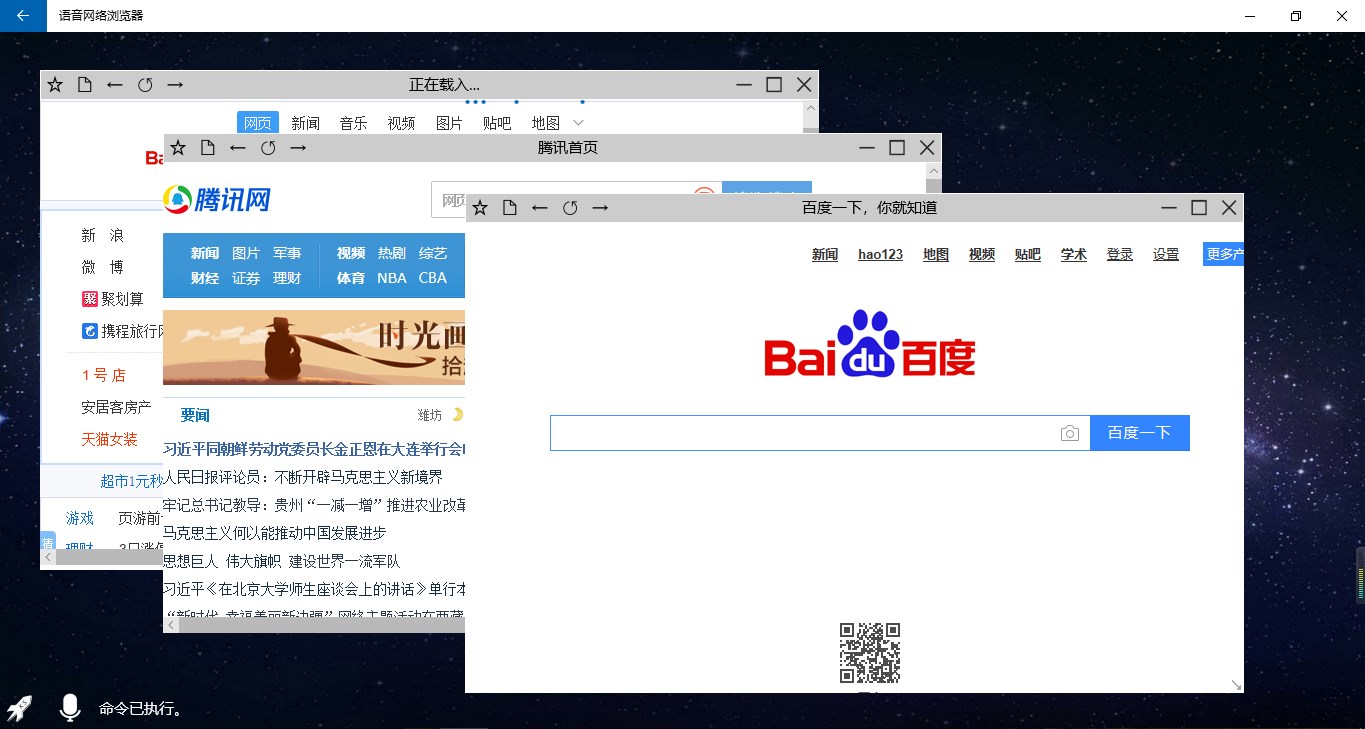Click 登录 link on Baidu page

point(1120,255)
